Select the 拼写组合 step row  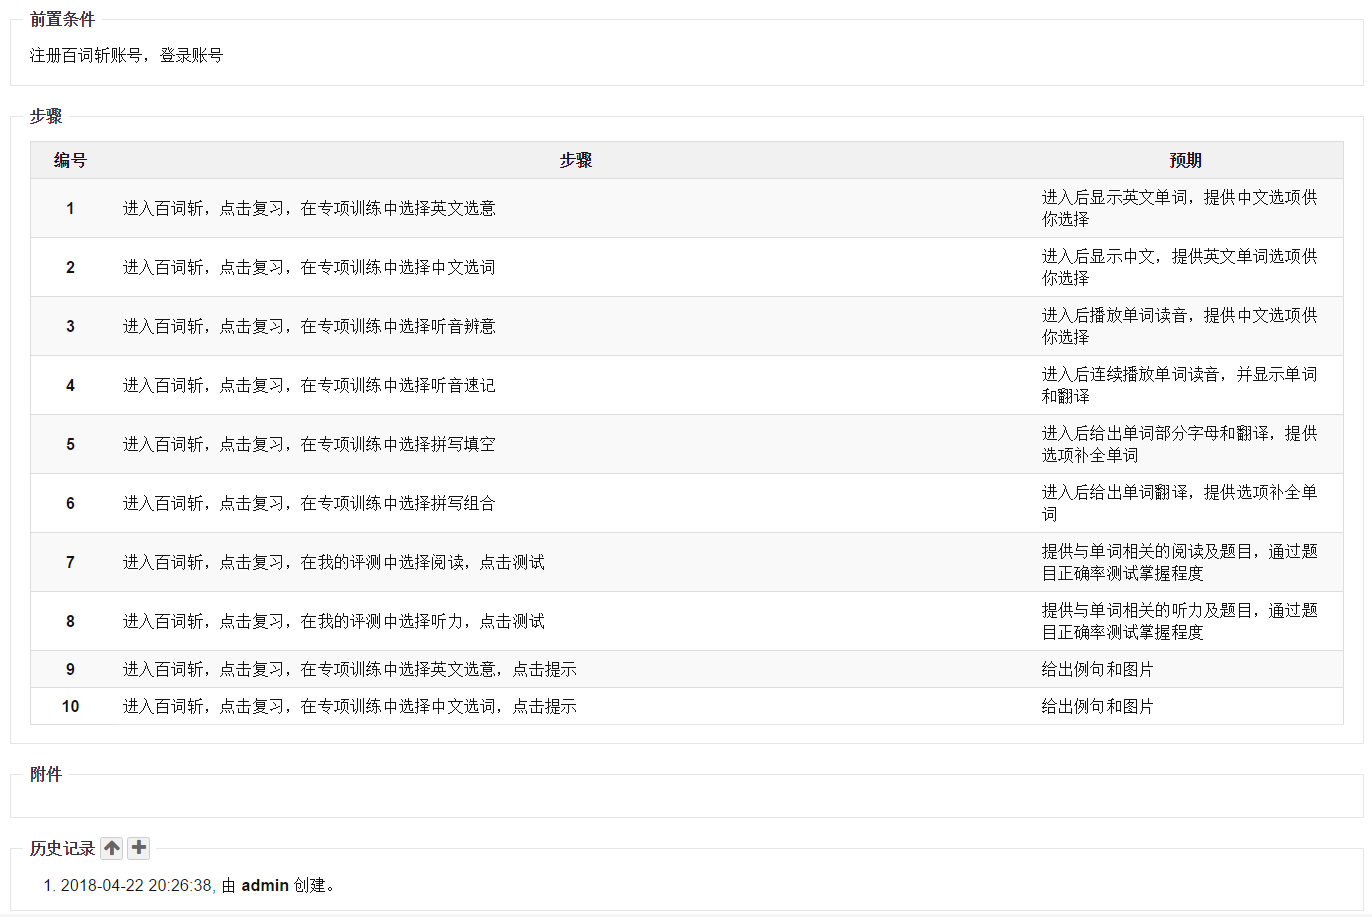click(x=309, y=503)
